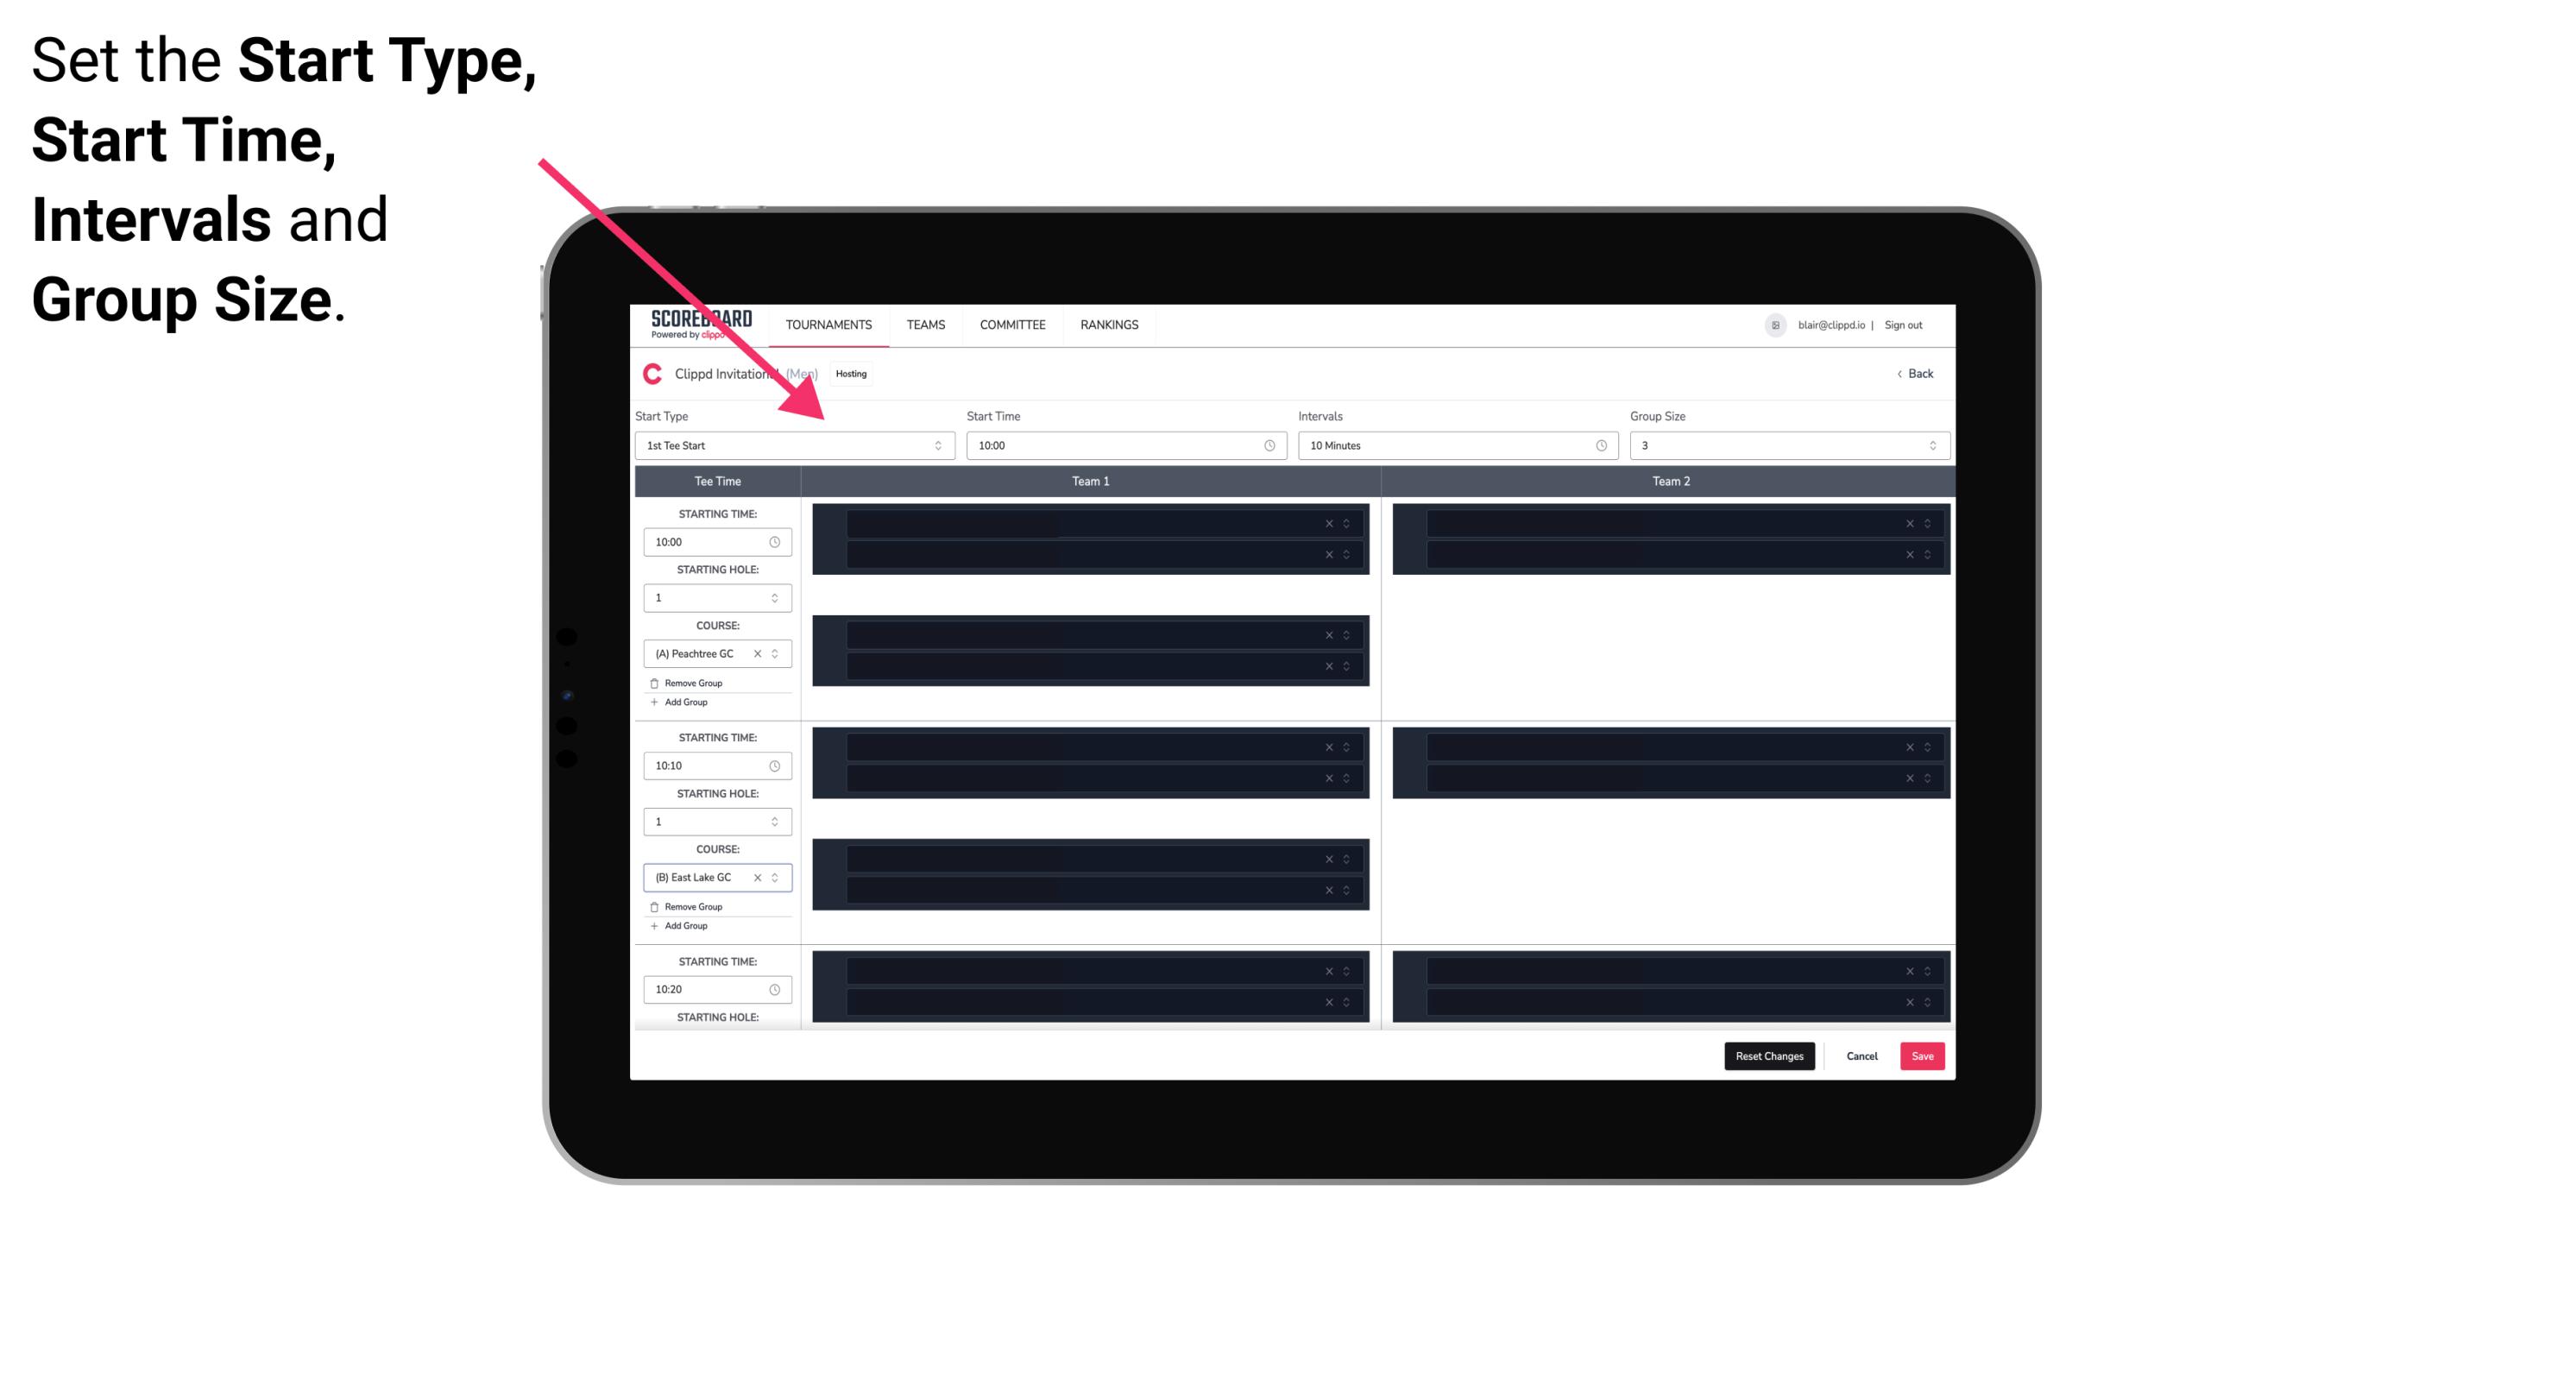The width and height of the screenshot is (2576, 1386).
Task: Click the stepper up arrow for Starting Hole
Action: (x=778, y=592)
